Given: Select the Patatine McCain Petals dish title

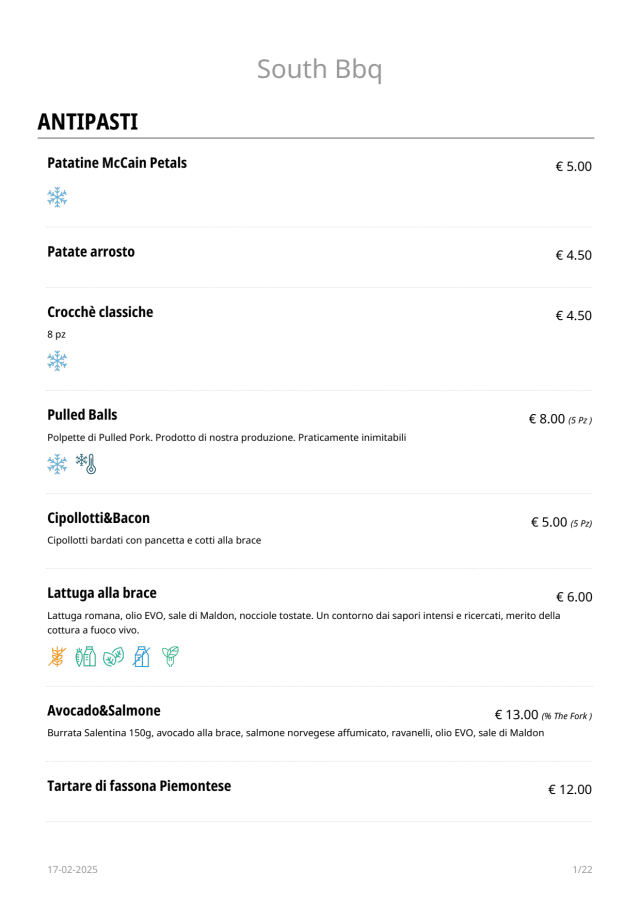Looking at the screenshot, I should pos(117,163).
